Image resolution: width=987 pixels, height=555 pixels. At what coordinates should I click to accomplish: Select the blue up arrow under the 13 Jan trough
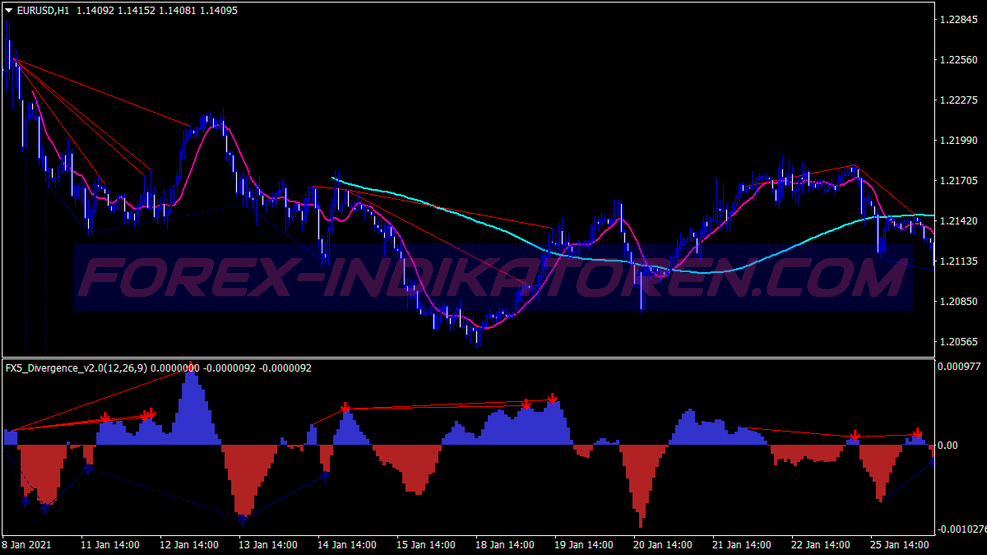[x=242, y=520]
